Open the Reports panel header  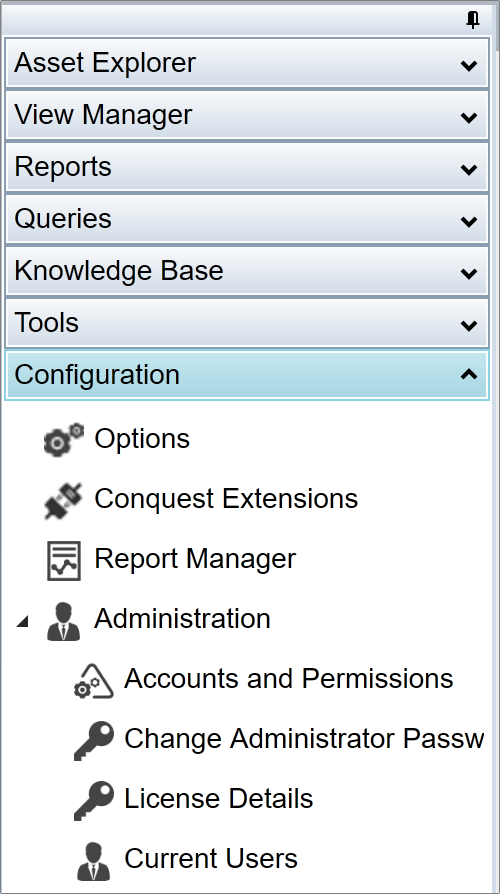(247, 166)
